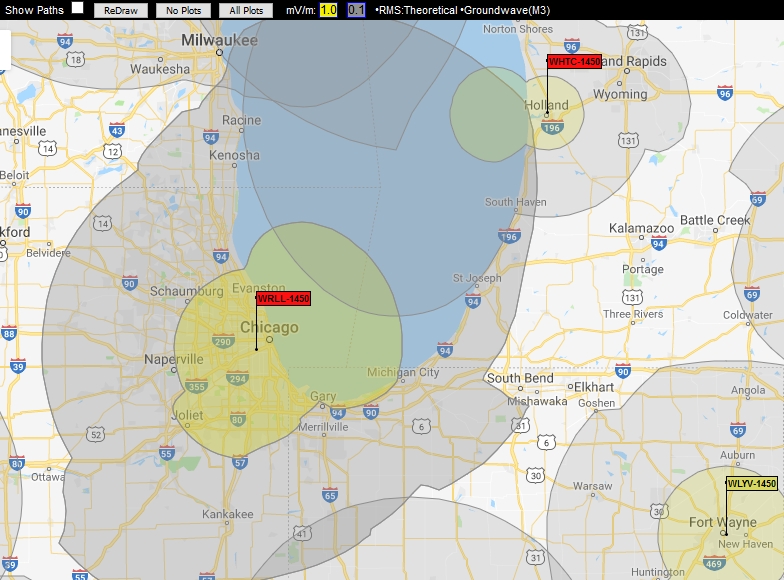Viewport: 784px width, 580px height.
Task: Click the WRLL-1450 station flag
Action: pyautogui.click(x=284, y=298)
